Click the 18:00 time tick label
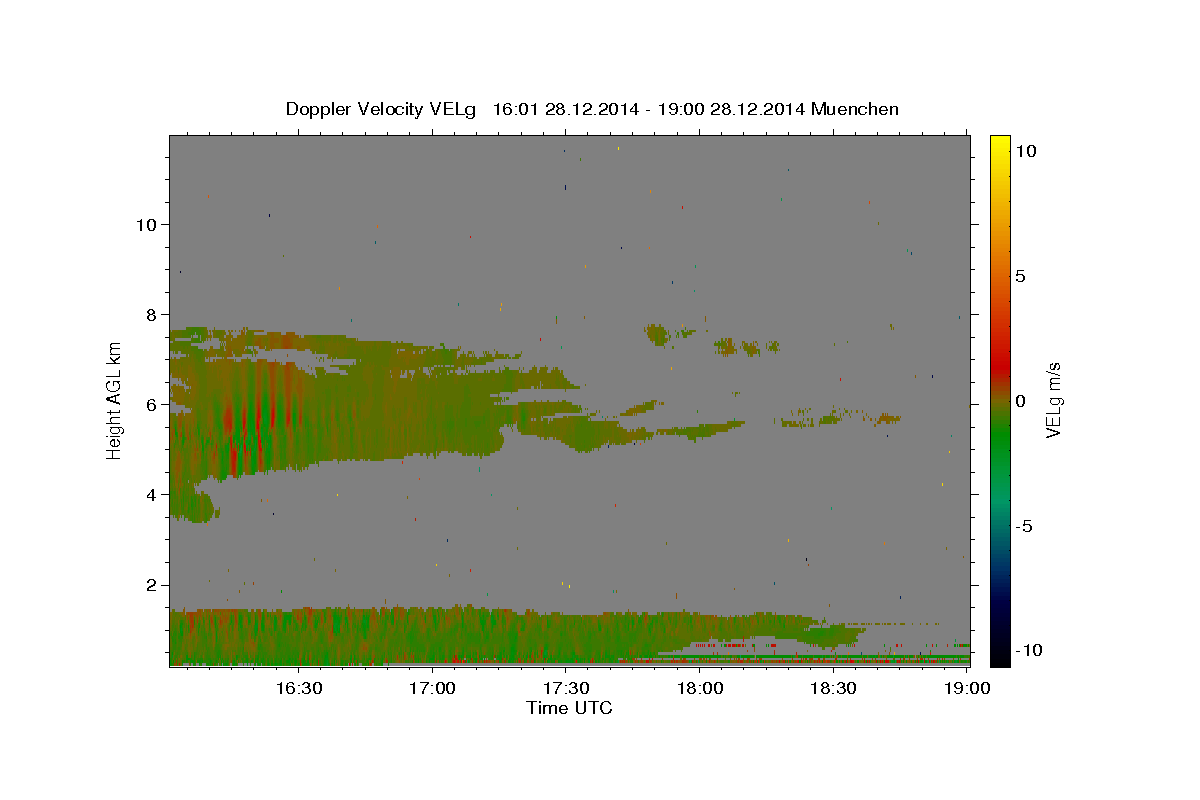Viewport: 1200px width, 800px height. pos(700,688)
